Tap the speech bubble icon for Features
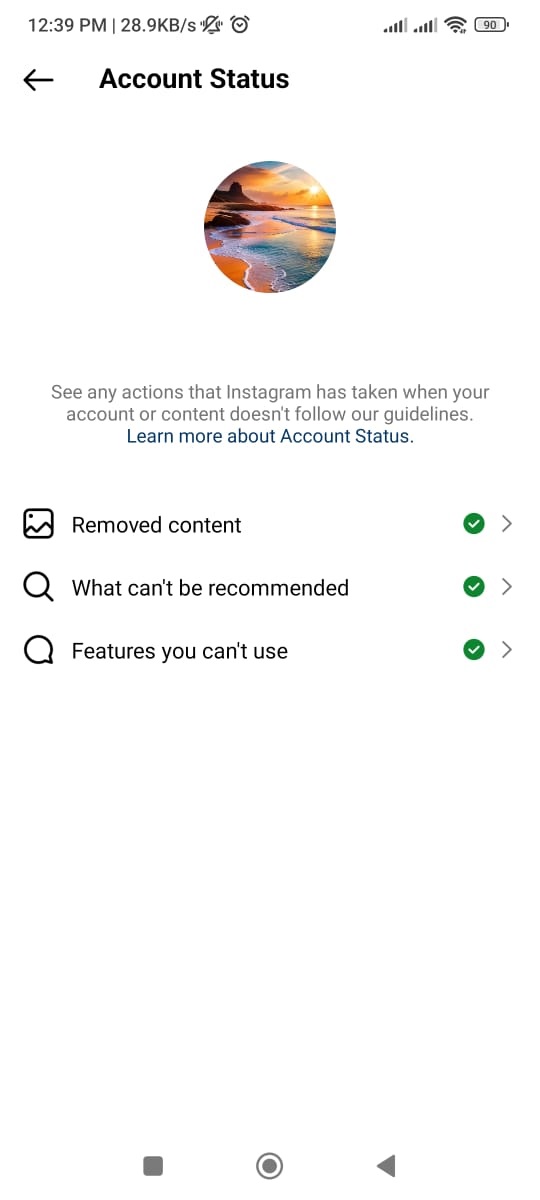 (38, 650)
